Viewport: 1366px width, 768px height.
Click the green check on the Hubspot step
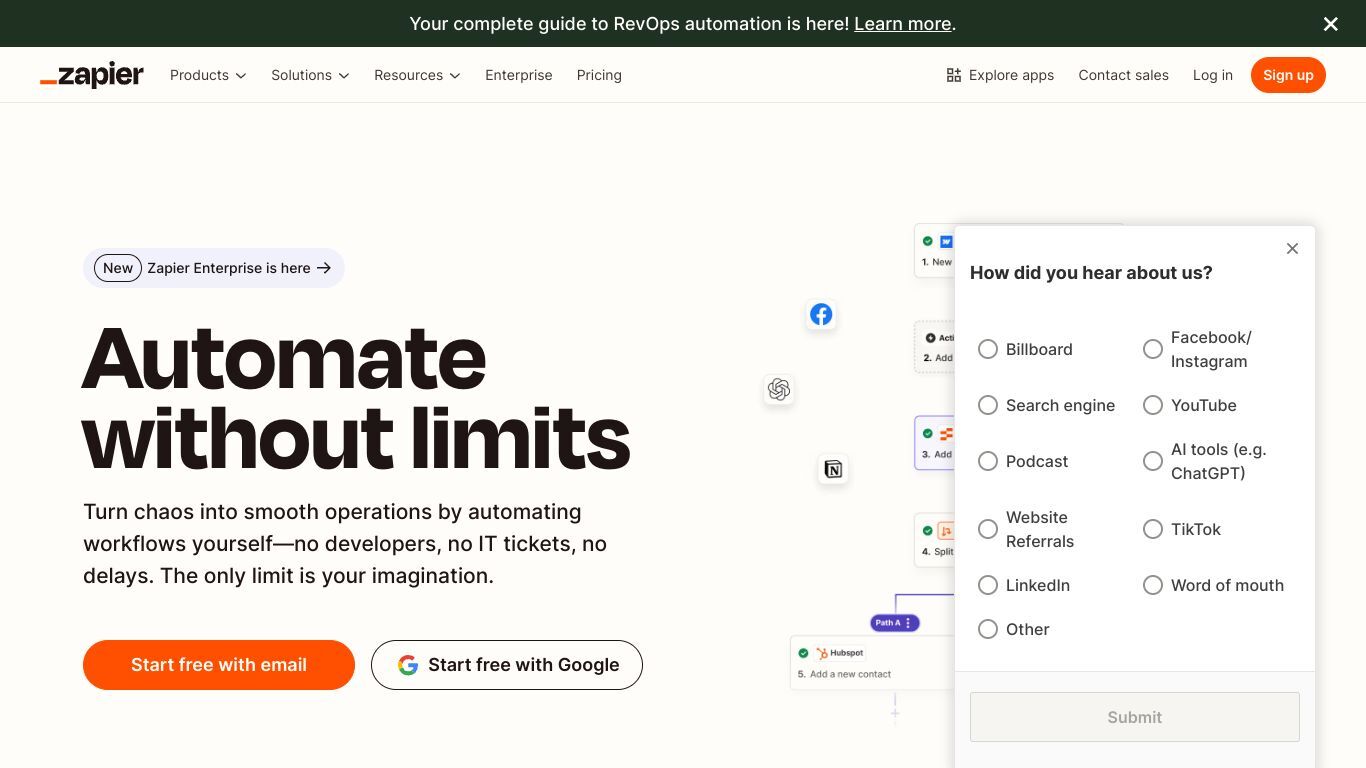803,653
